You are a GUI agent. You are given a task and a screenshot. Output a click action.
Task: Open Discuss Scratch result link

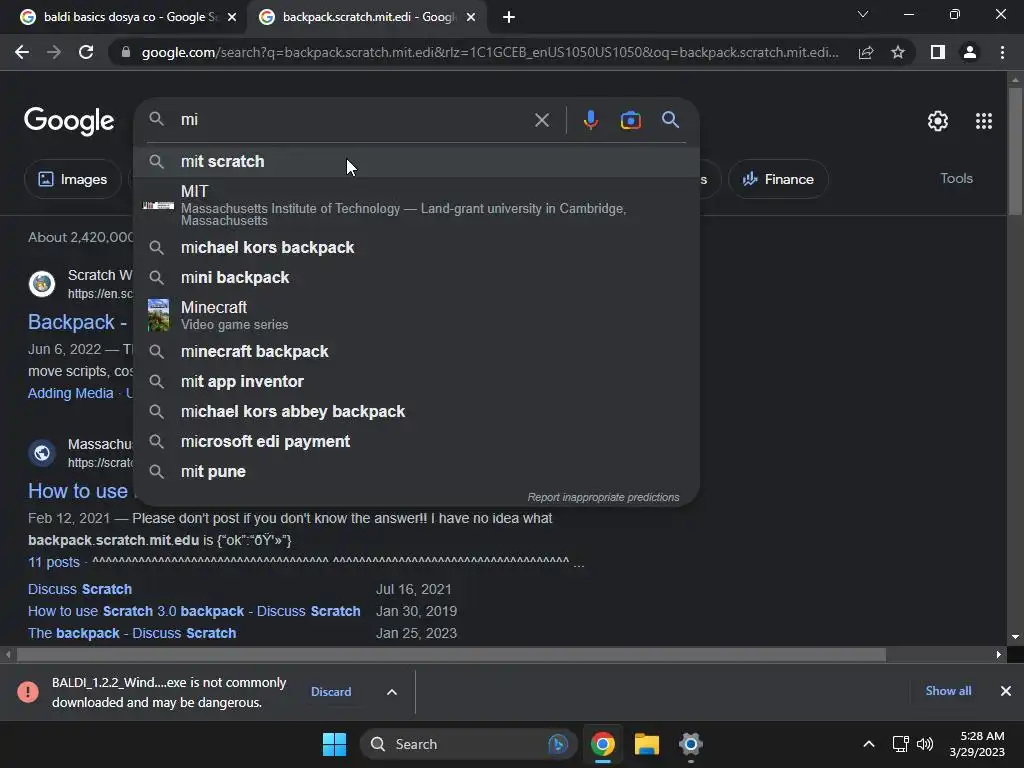click(x=80, y=589)
